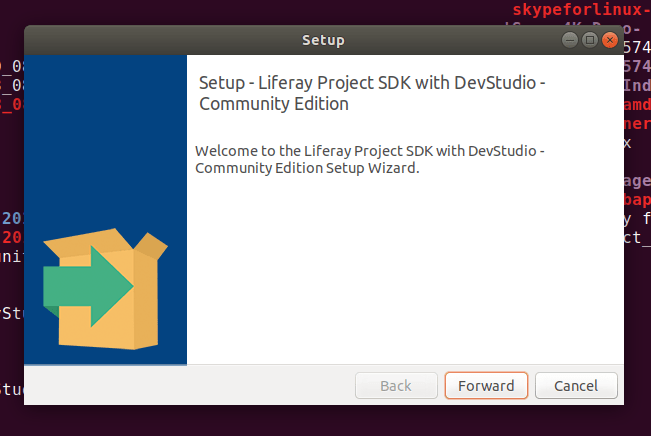Minimize the Setup window
The height and width of the screenshot is (436, 651).
point(570,40)
